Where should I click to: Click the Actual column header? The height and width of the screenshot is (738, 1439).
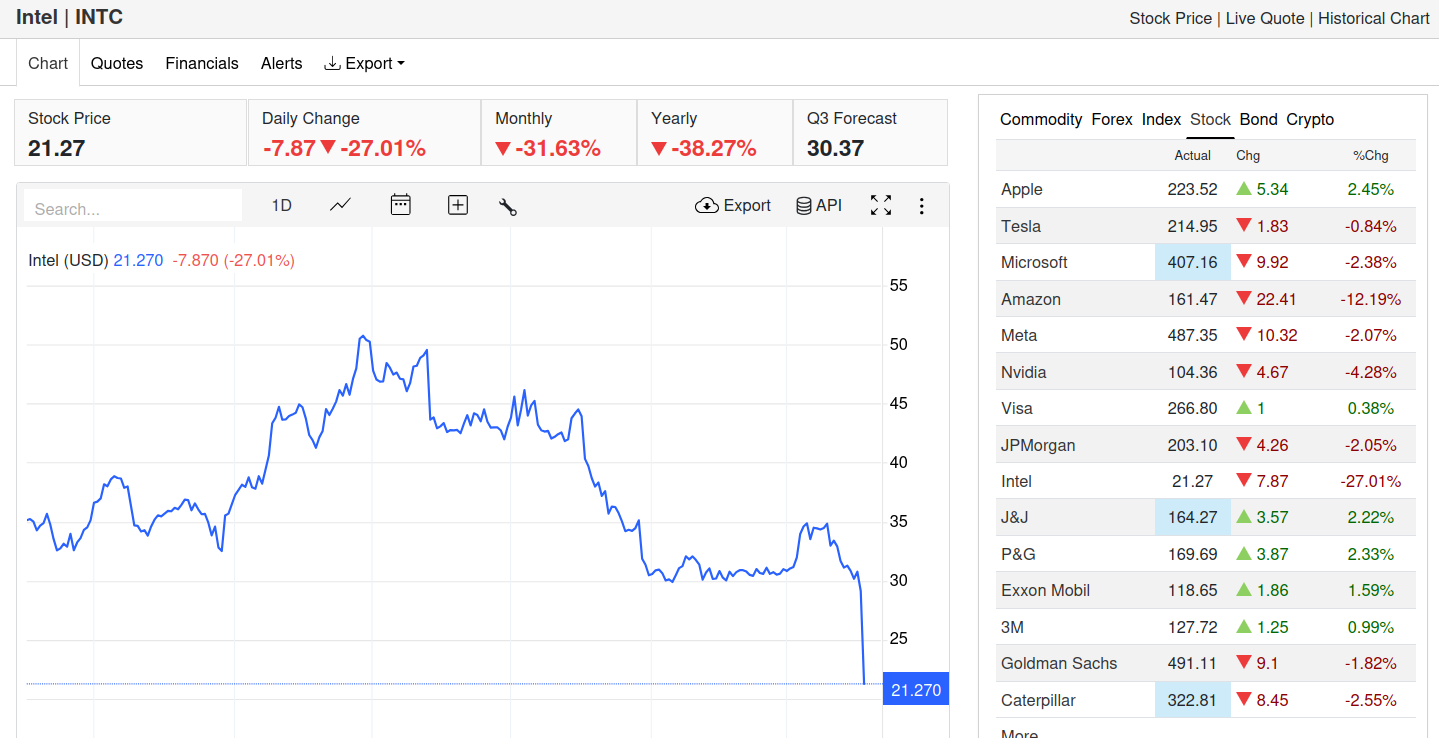(1193, 155)
